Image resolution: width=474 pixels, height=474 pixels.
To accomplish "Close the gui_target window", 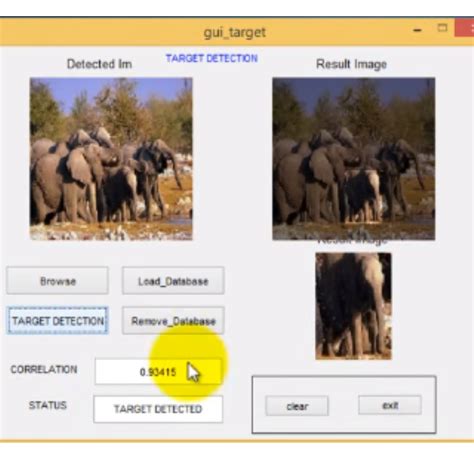I will tap(465, 28).
